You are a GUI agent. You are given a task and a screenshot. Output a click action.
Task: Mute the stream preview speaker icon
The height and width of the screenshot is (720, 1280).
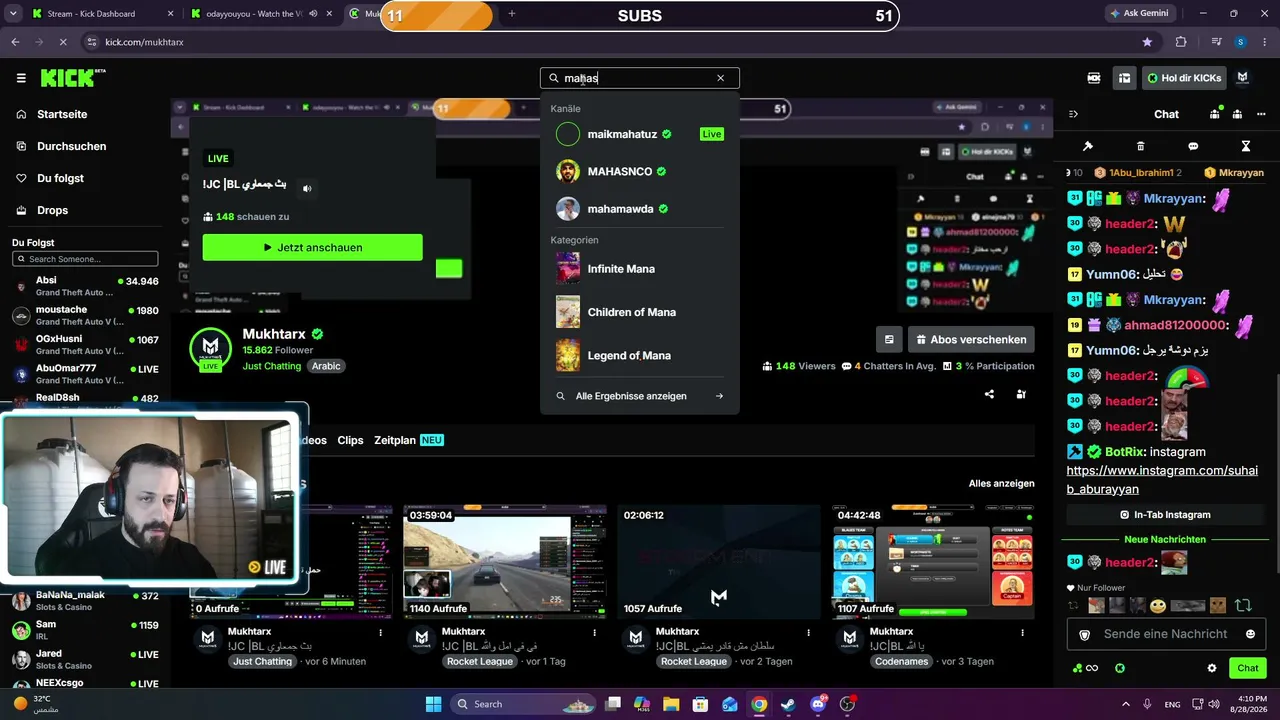pyautogui.click(x=308, y=188)
